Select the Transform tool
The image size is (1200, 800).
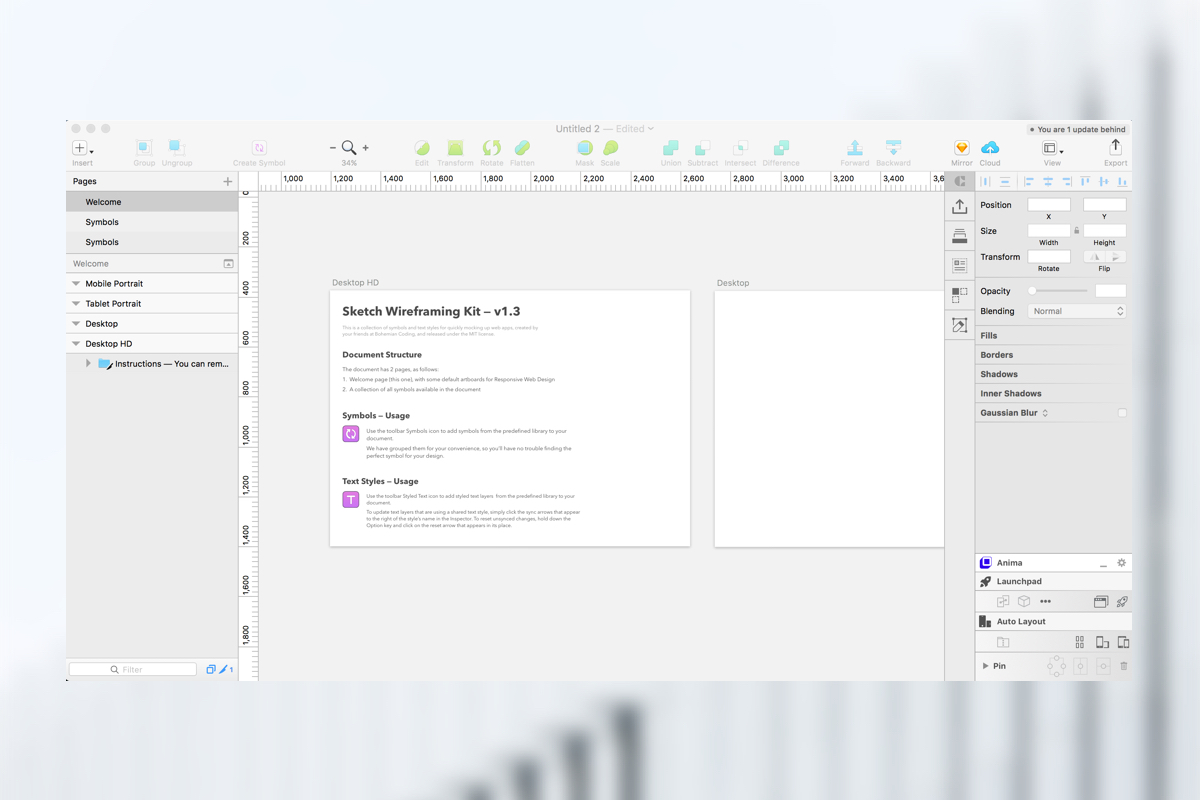(455, 148)
